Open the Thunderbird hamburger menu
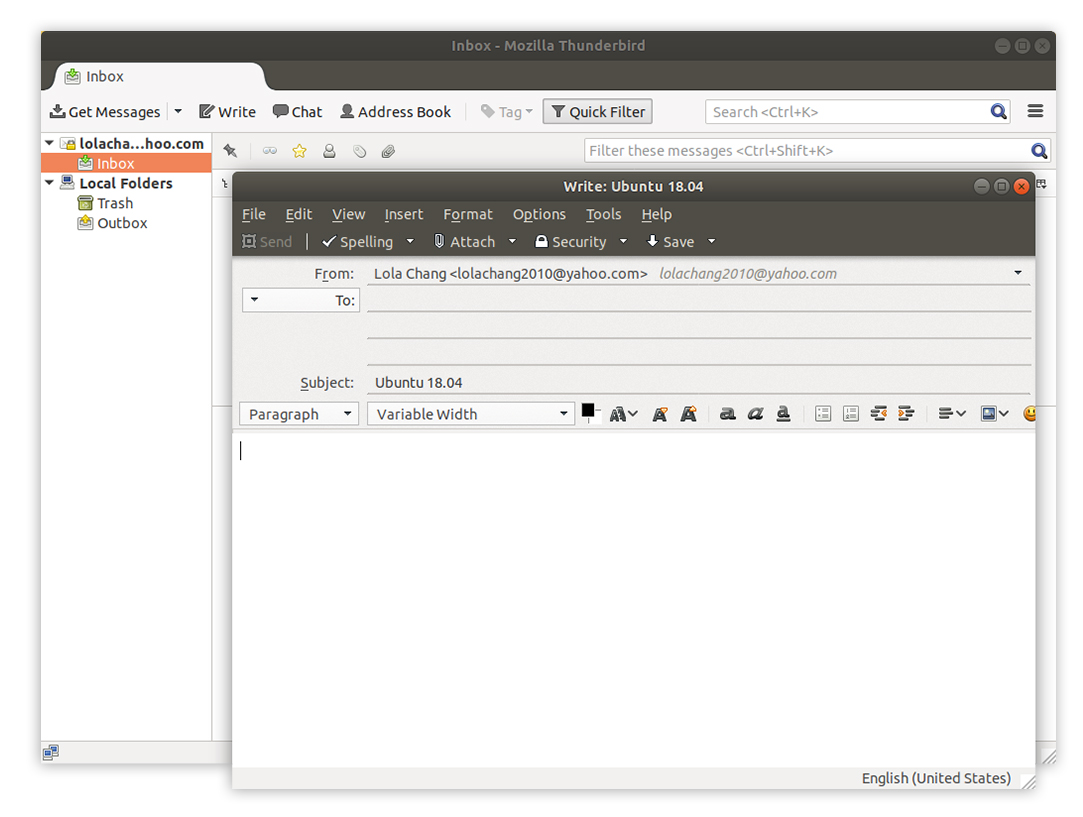This screenshot has height=817, width=1083. tap(1035, 111)
